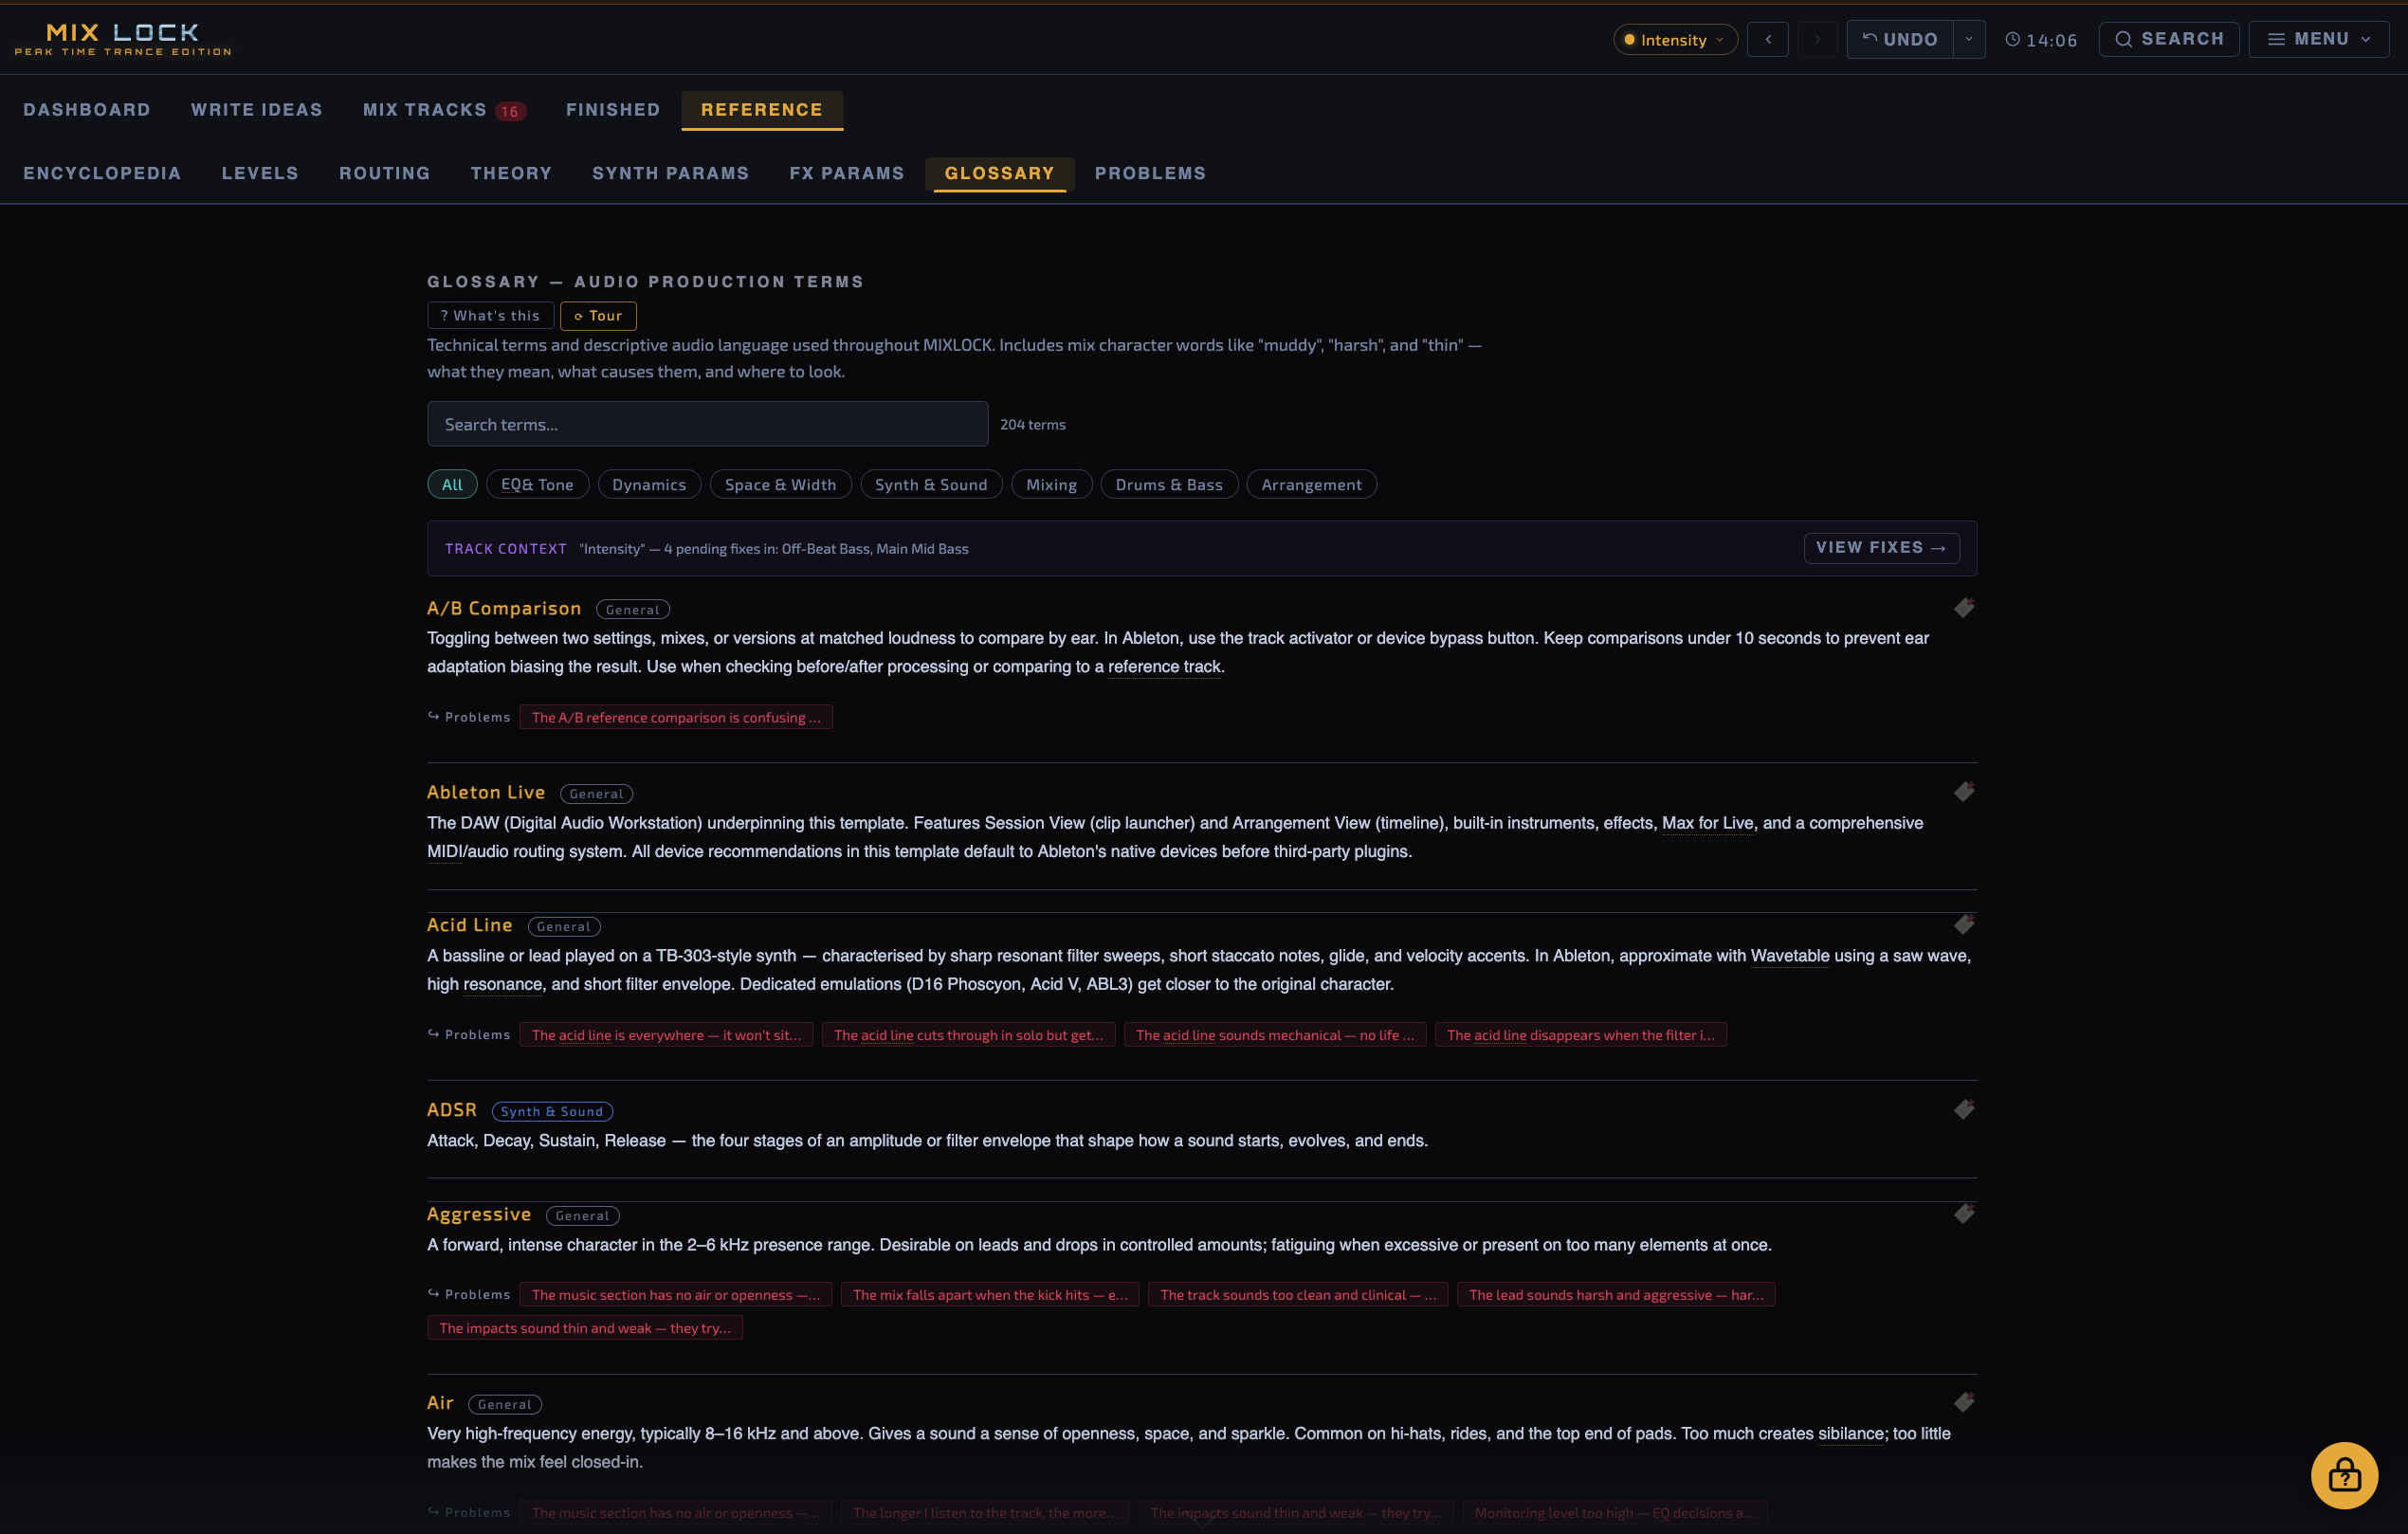Click the View Fixes button
Screen dimensions: 2408x1534
[1880, 548]
